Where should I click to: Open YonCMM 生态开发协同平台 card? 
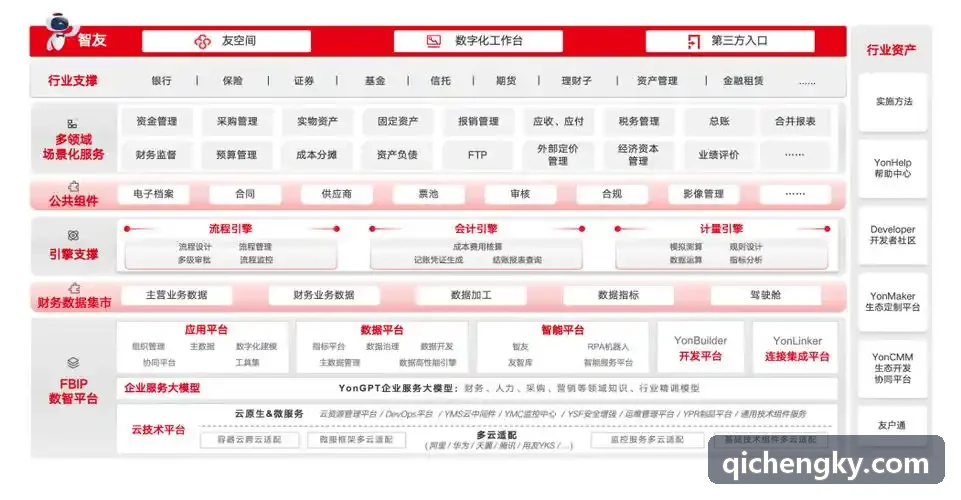tap(892, 368)
